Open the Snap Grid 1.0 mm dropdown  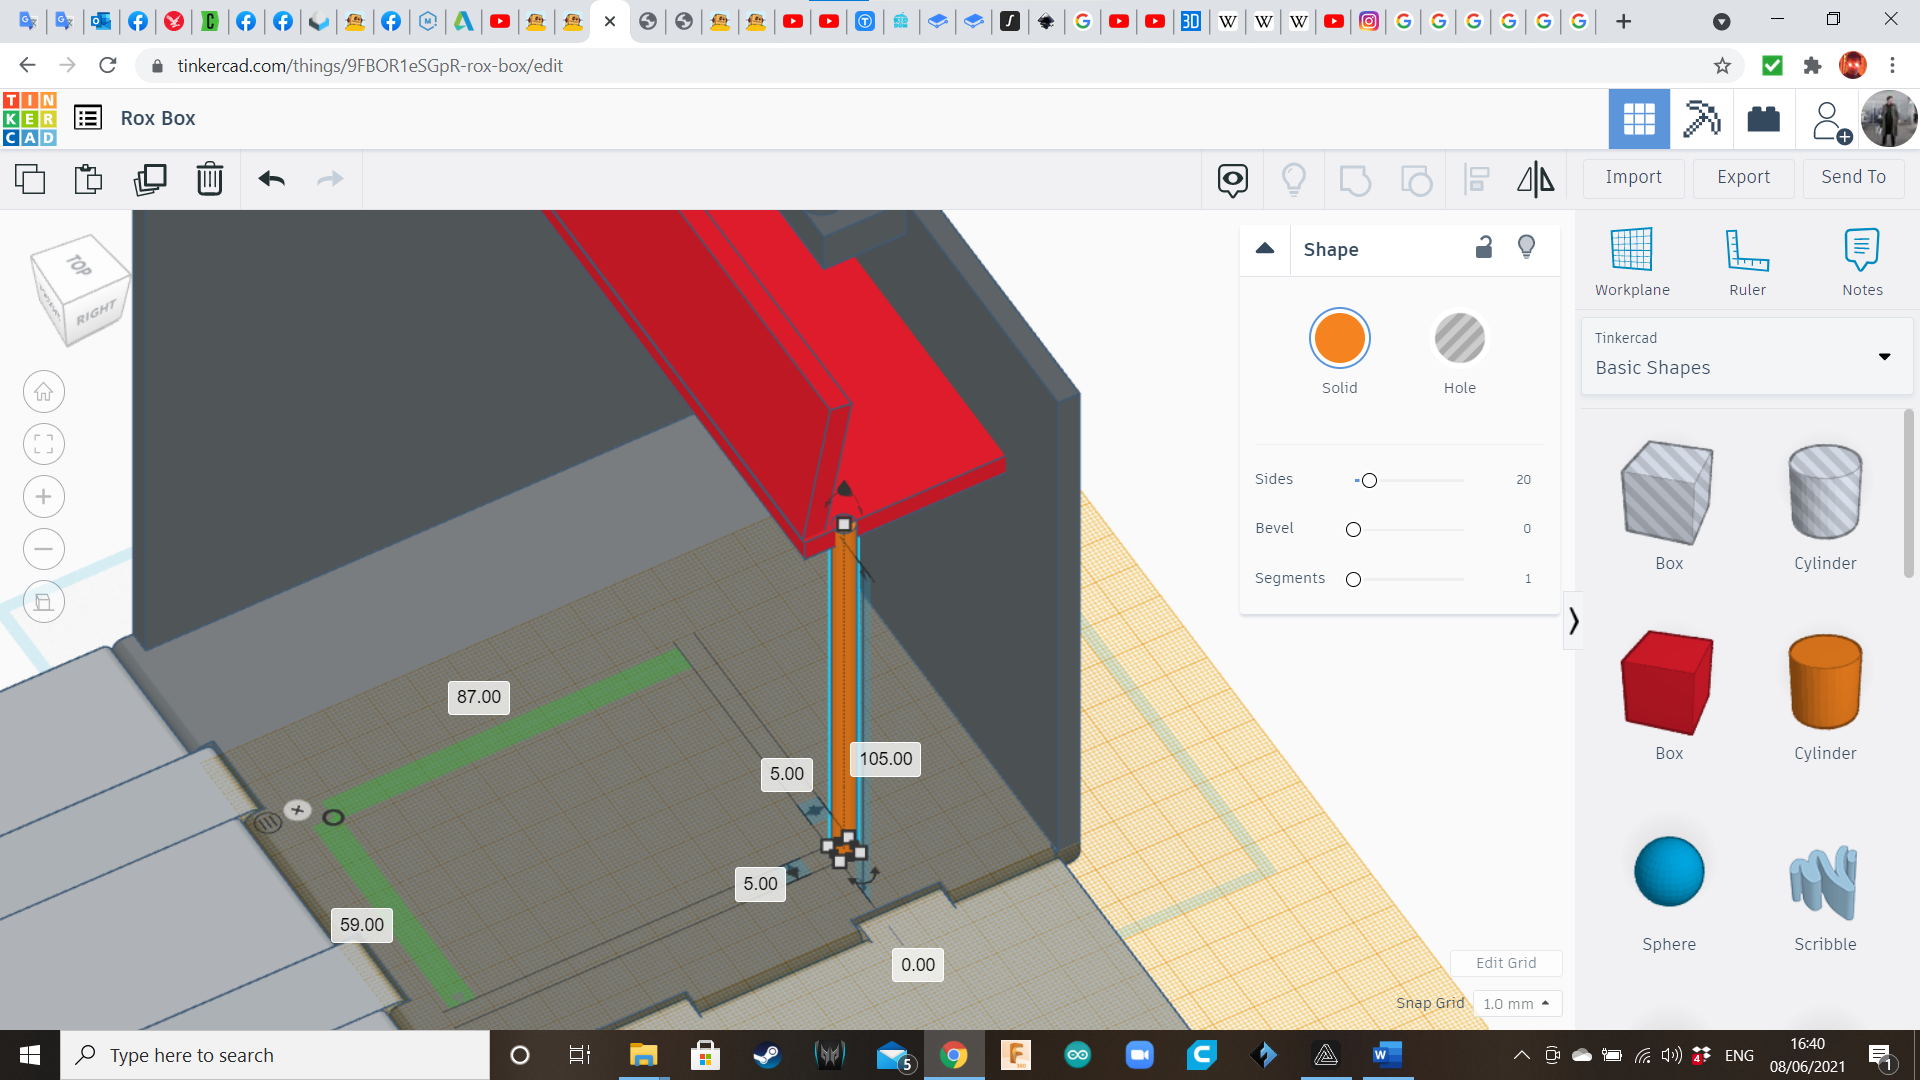1516,1003
